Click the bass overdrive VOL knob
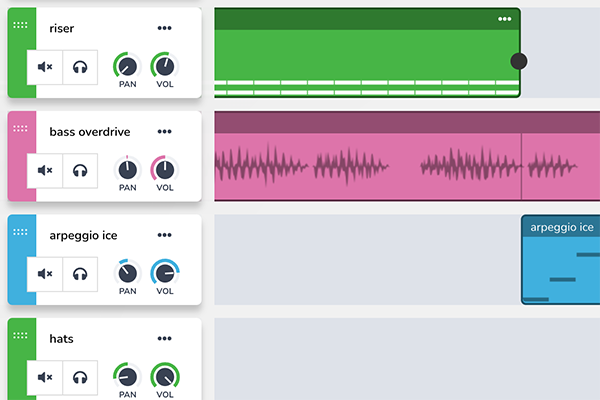This screenshot has width=600, height=400. (165, 170)
